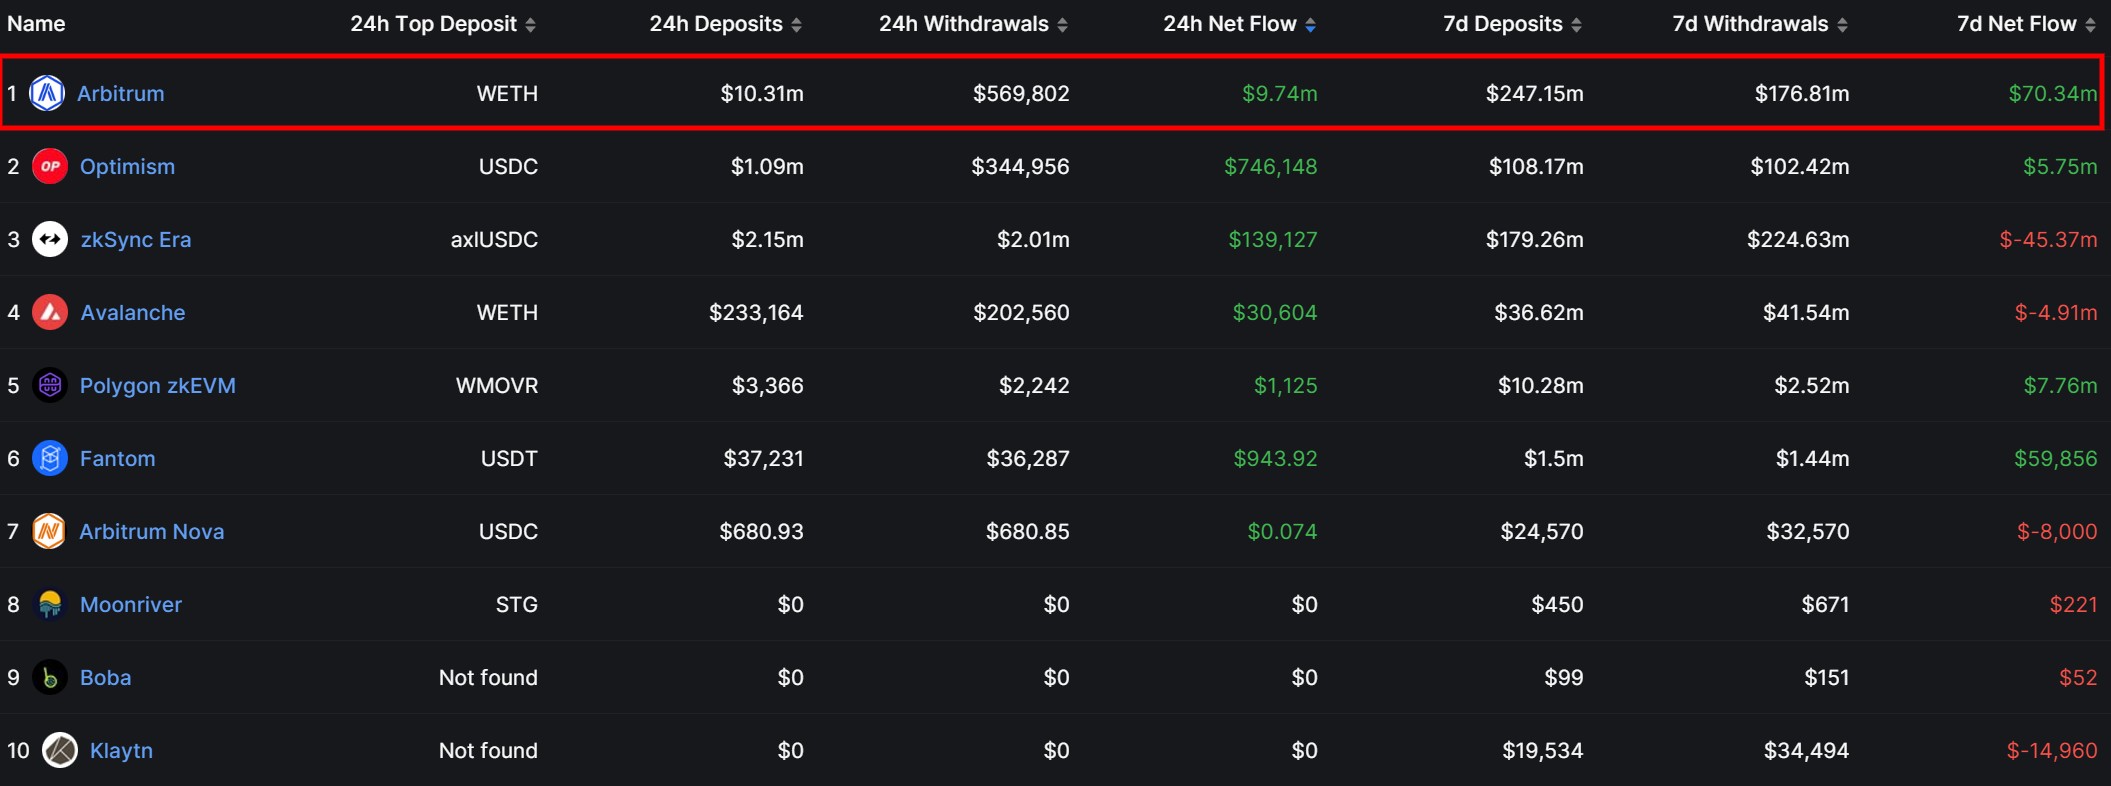Click the Boba logo icon
2111x786 pixels.
click(50, 677)
